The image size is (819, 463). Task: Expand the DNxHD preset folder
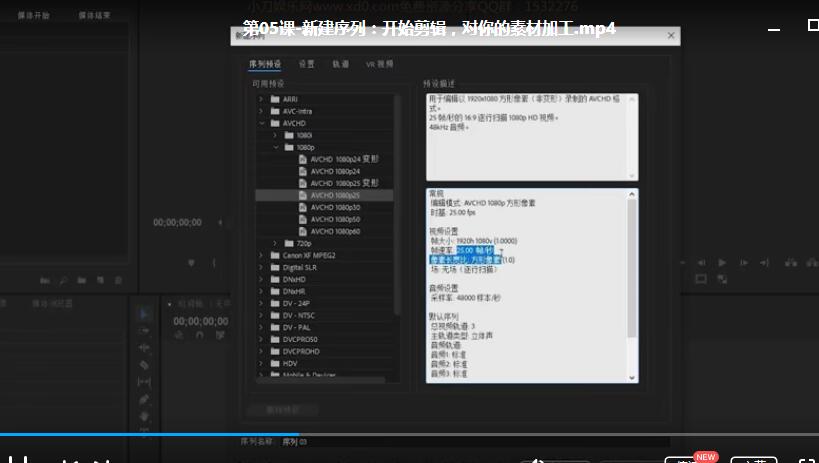(262, 279)
